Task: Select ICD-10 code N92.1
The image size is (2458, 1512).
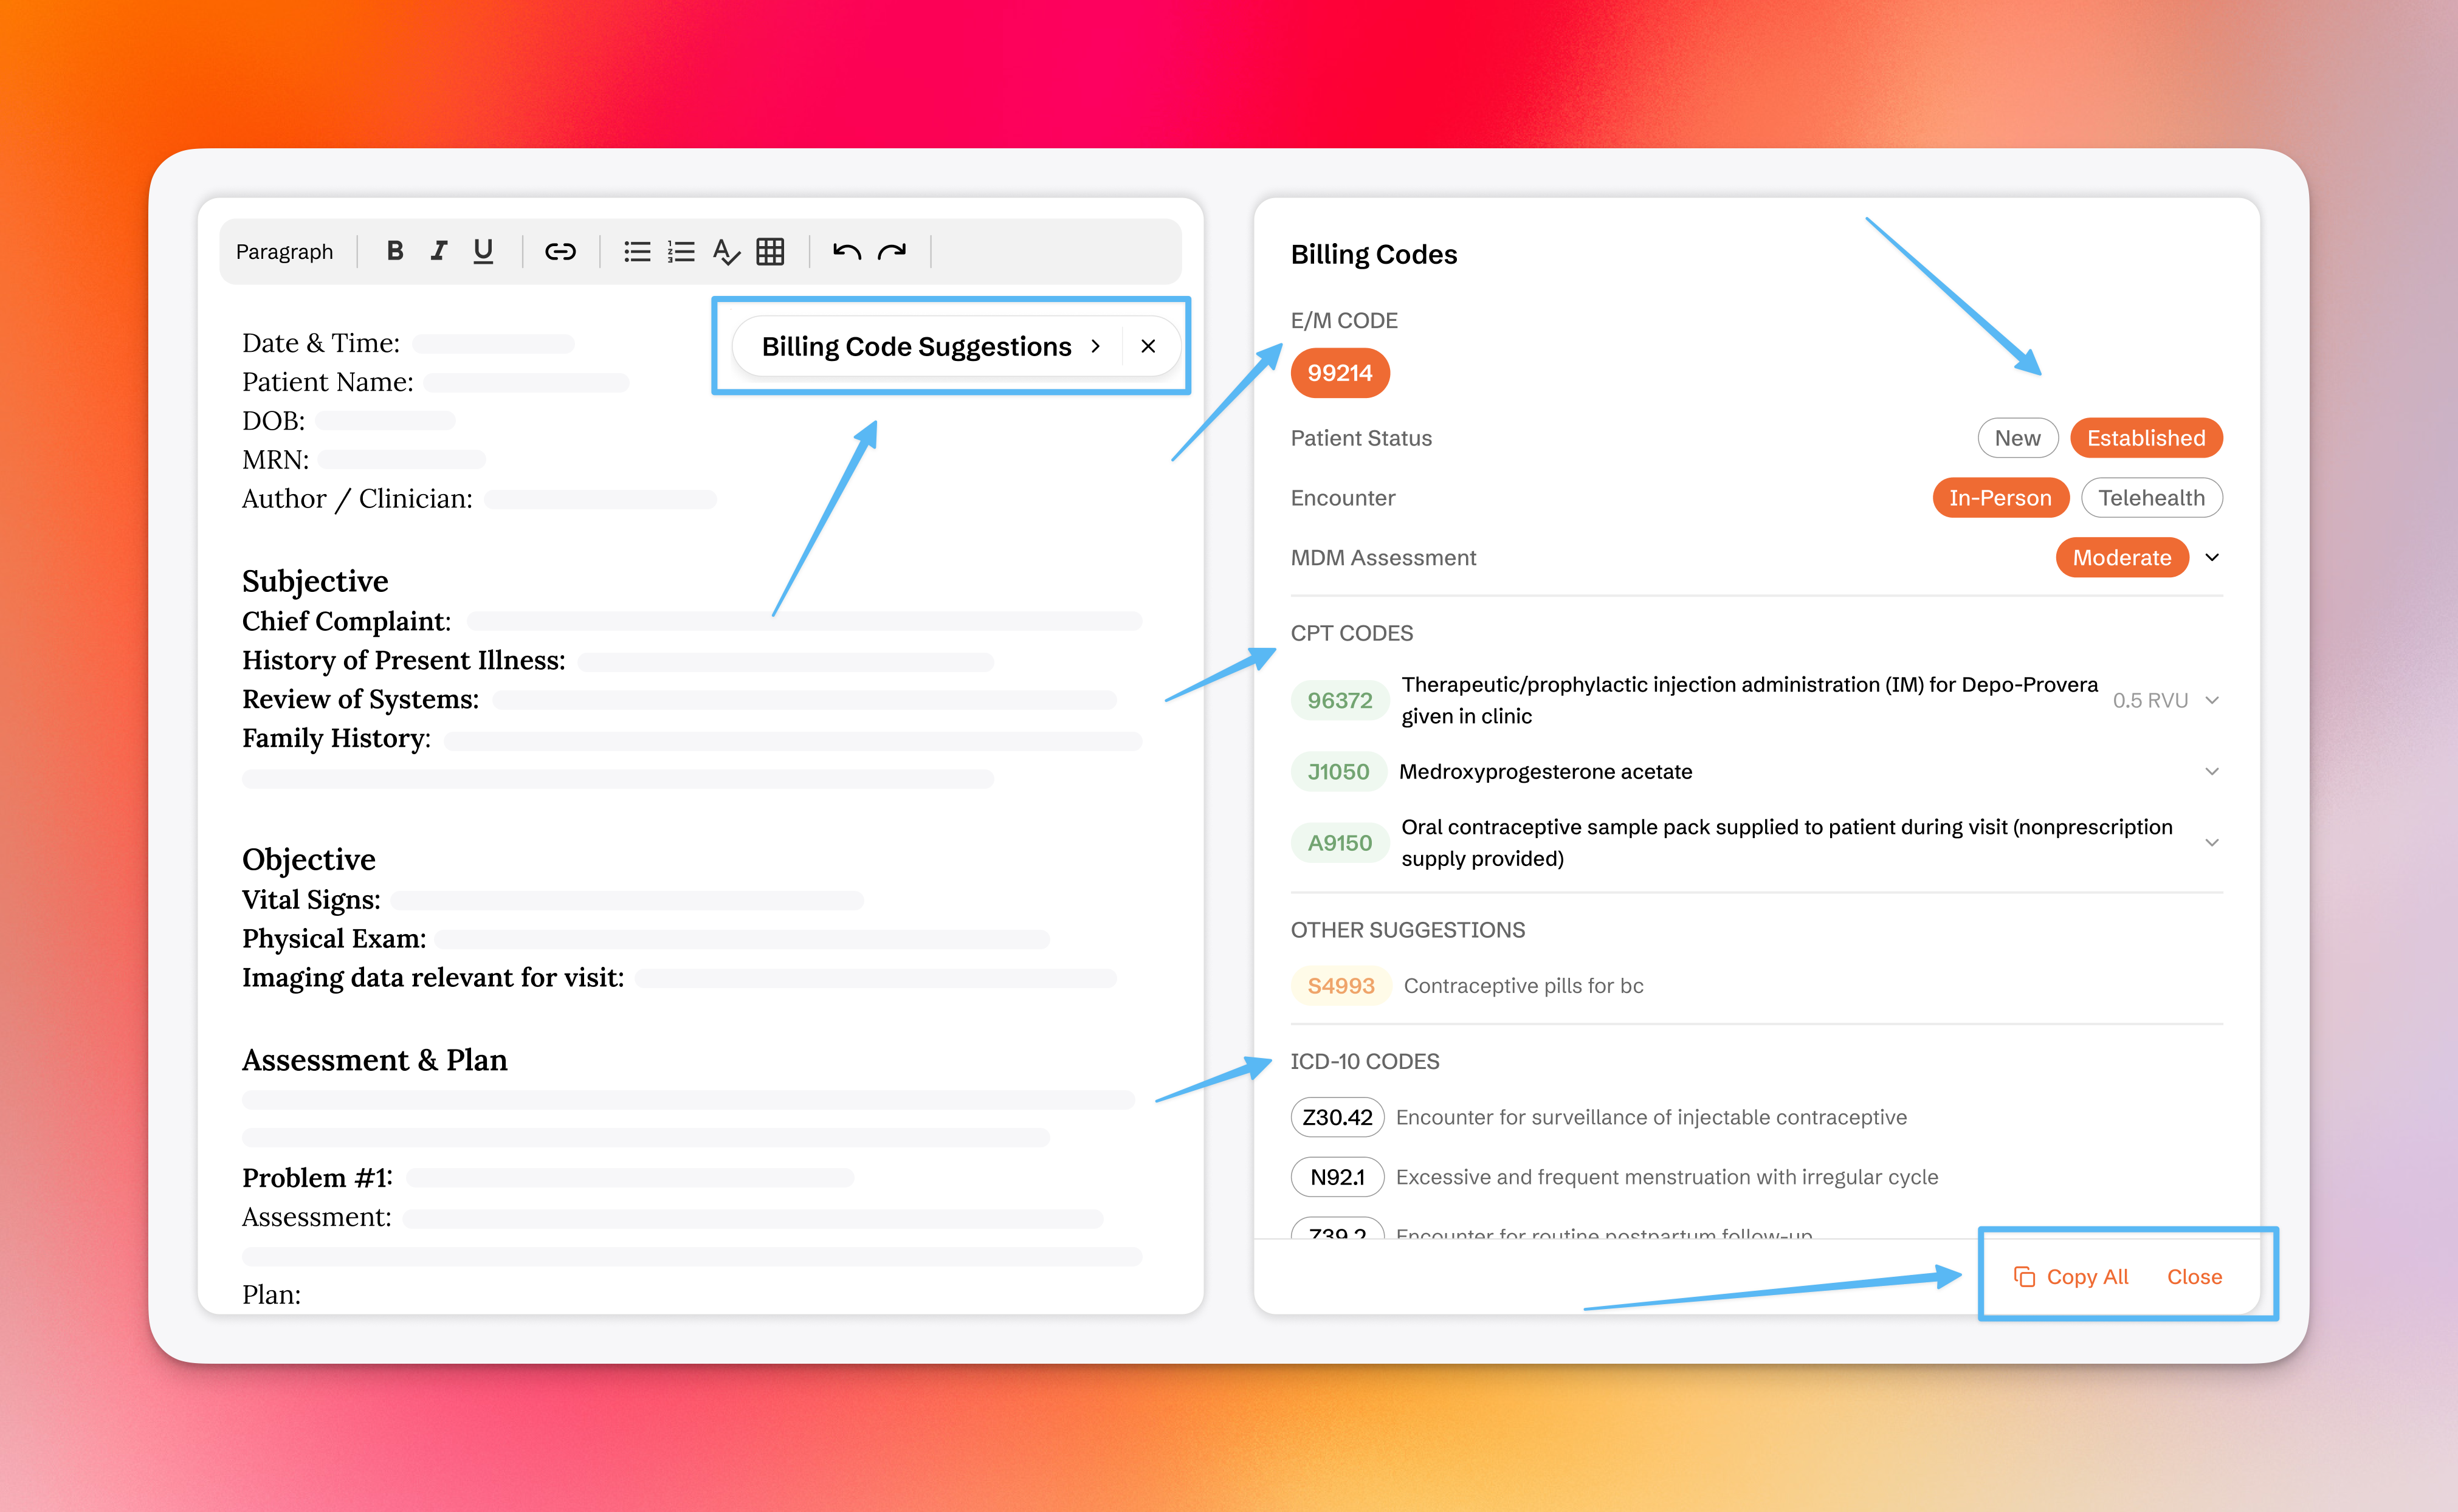Action: pyautogui.click(x=1337, y=1177)
